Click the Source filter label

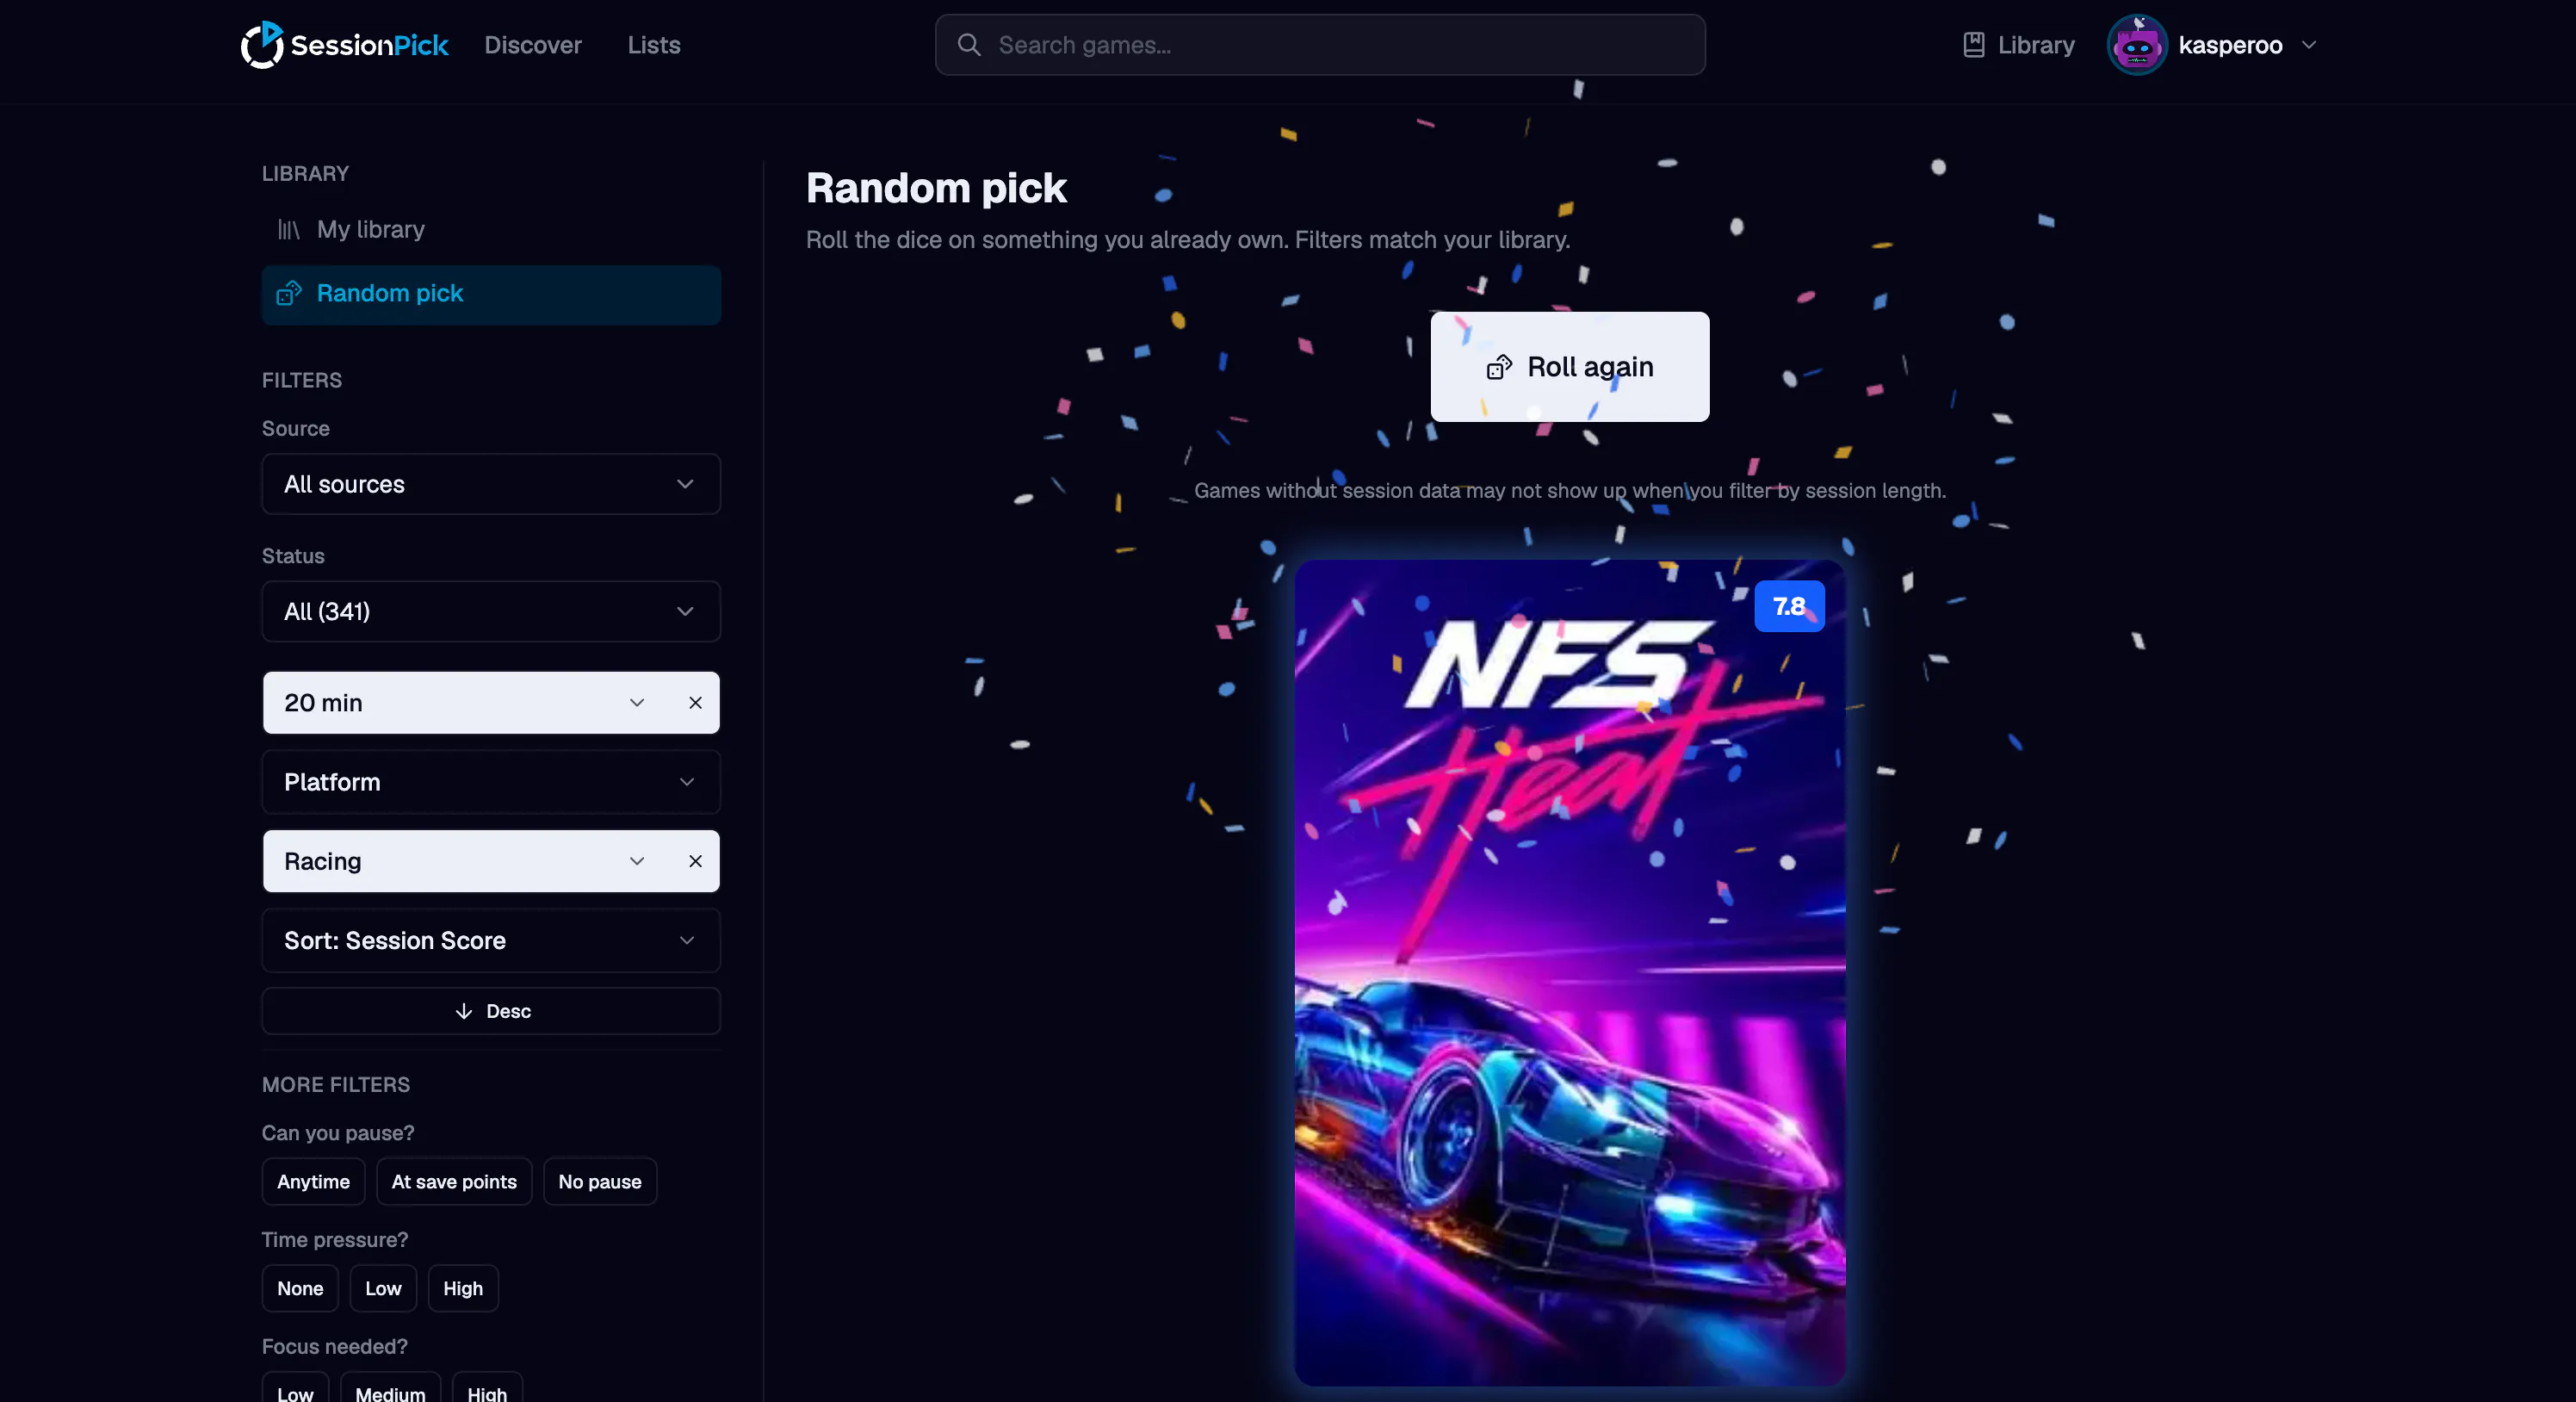[x=296, y=428]
